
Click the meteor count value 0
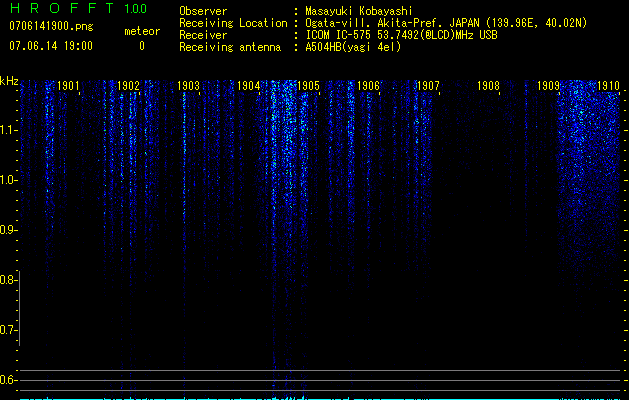tap(142, 46)
